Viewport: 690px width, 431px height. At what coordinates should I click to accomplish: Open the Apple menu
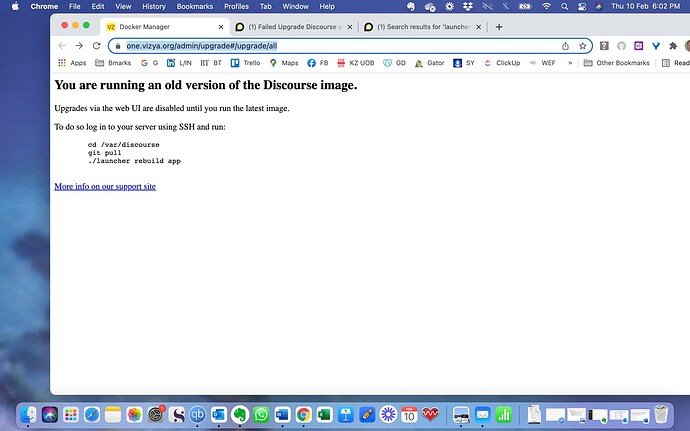pyautogui.click(x=15, y=6)
